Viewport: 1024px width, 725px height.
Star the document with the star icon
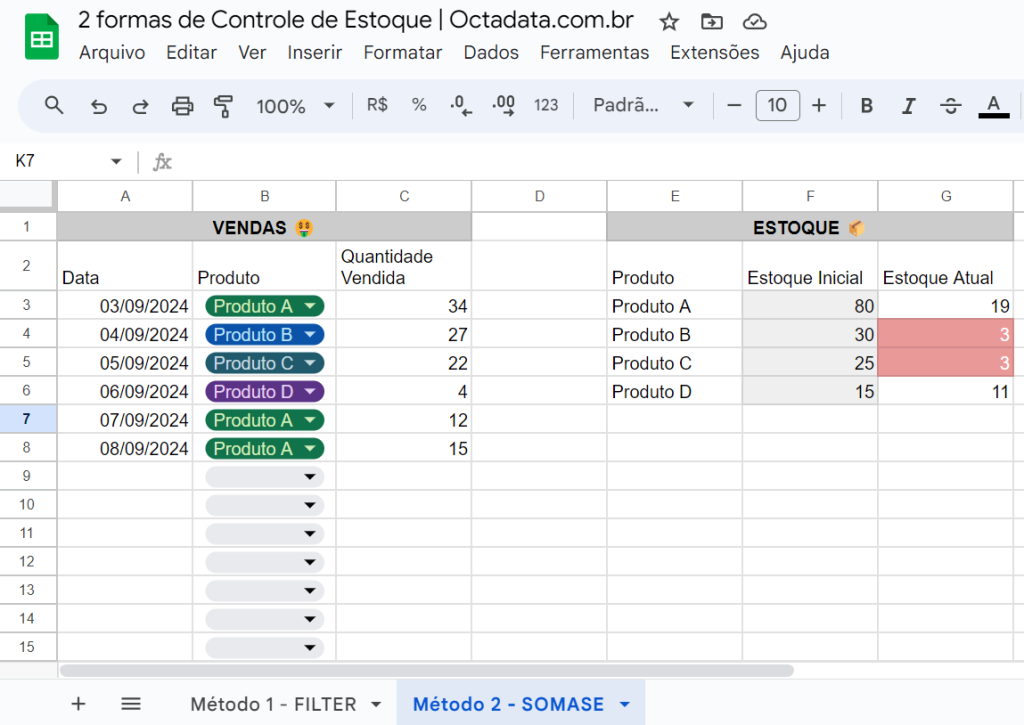(669, 21)
